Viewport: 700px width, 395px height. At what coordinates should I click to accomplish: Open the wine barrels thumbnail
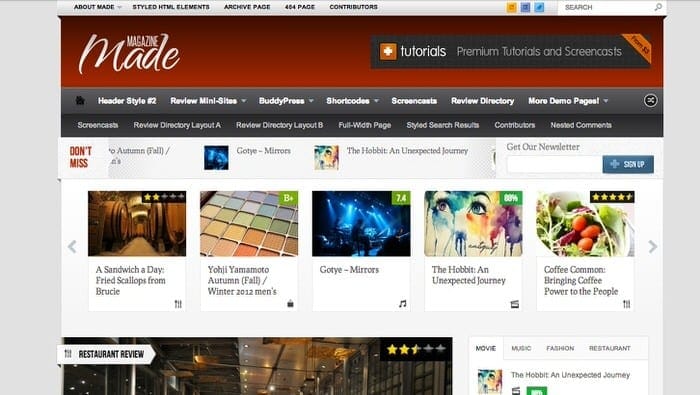point(137,224)
